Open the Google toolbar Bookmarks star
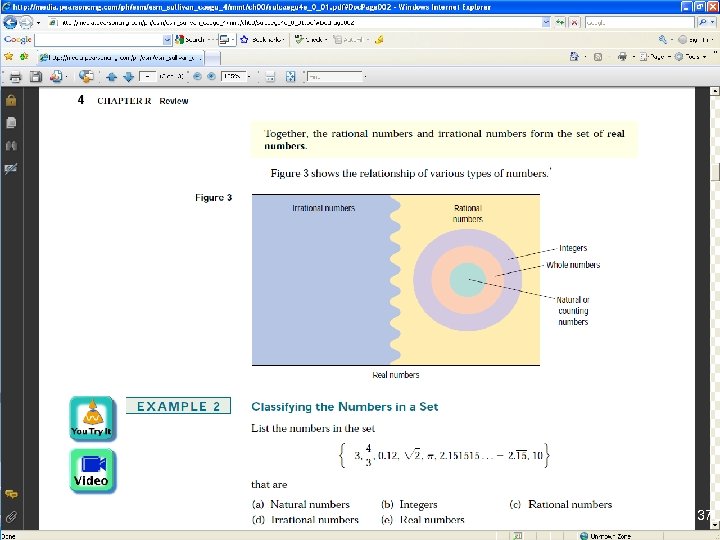The width and height of the screenshot is (720, 540). coord(244,40)
